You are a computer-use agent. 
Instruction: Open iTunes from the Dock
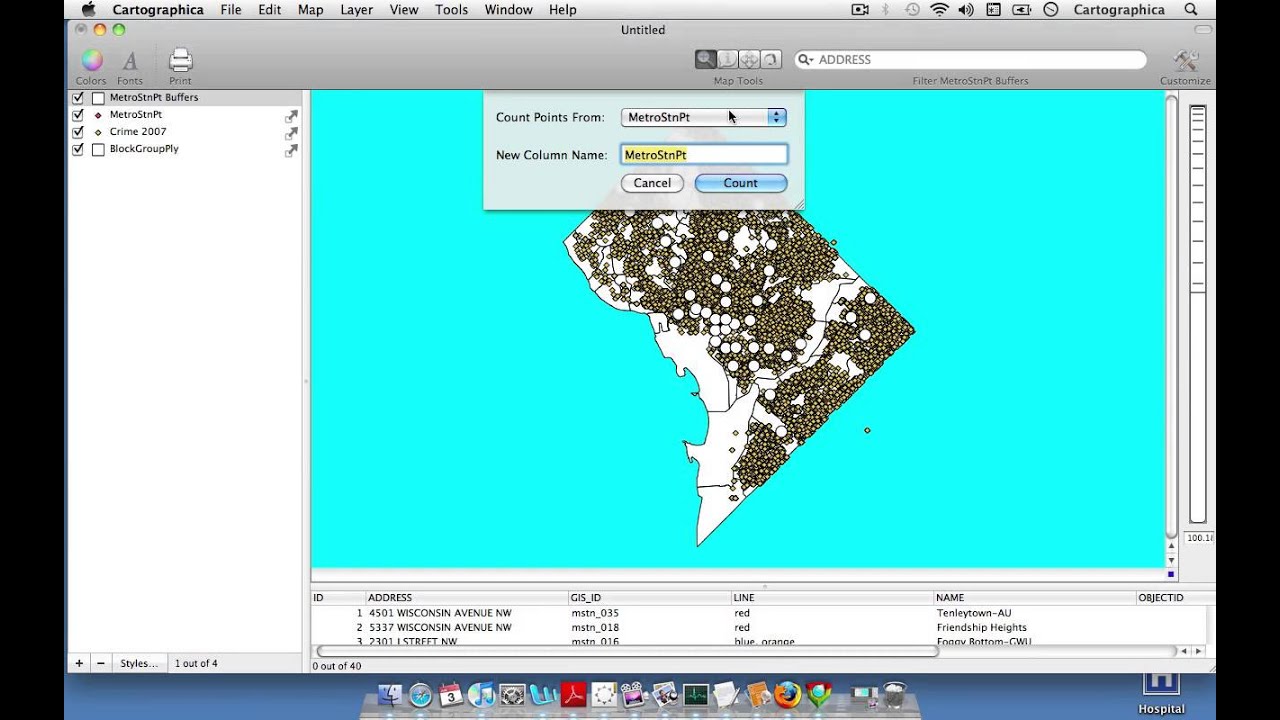[481, 694]
